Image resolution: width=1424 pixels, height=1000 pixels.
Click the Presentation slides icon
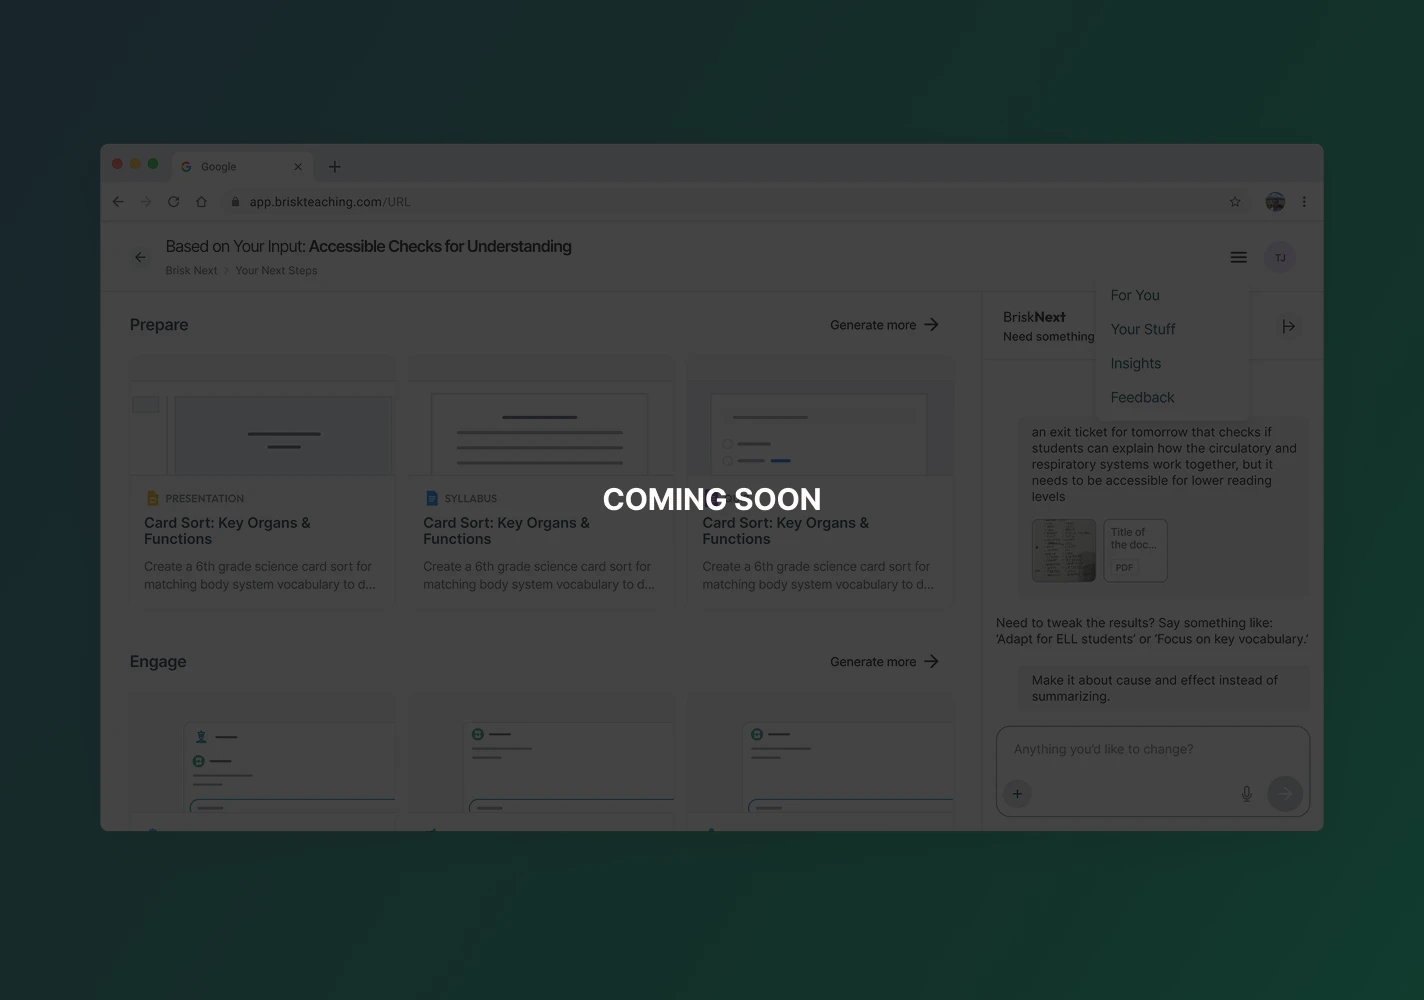tap(153, 498)
